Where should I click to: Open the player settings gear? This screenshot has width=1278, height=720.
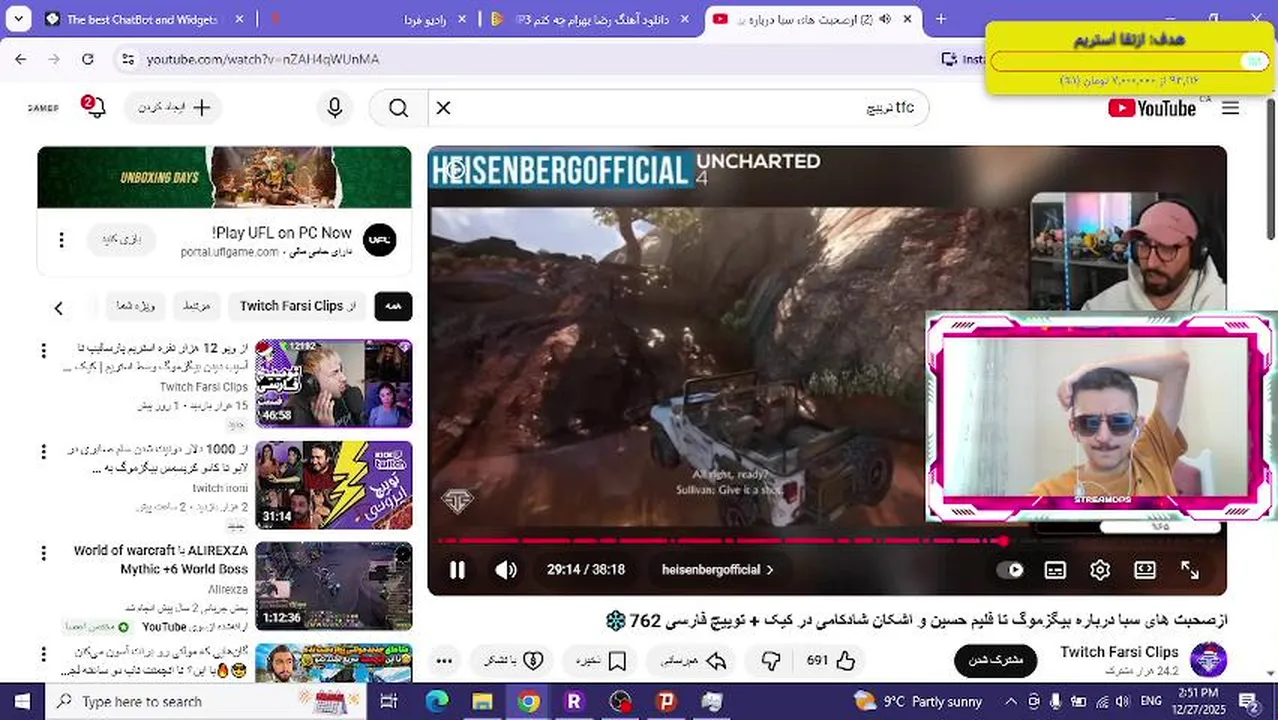click(x=1100, y=570)
